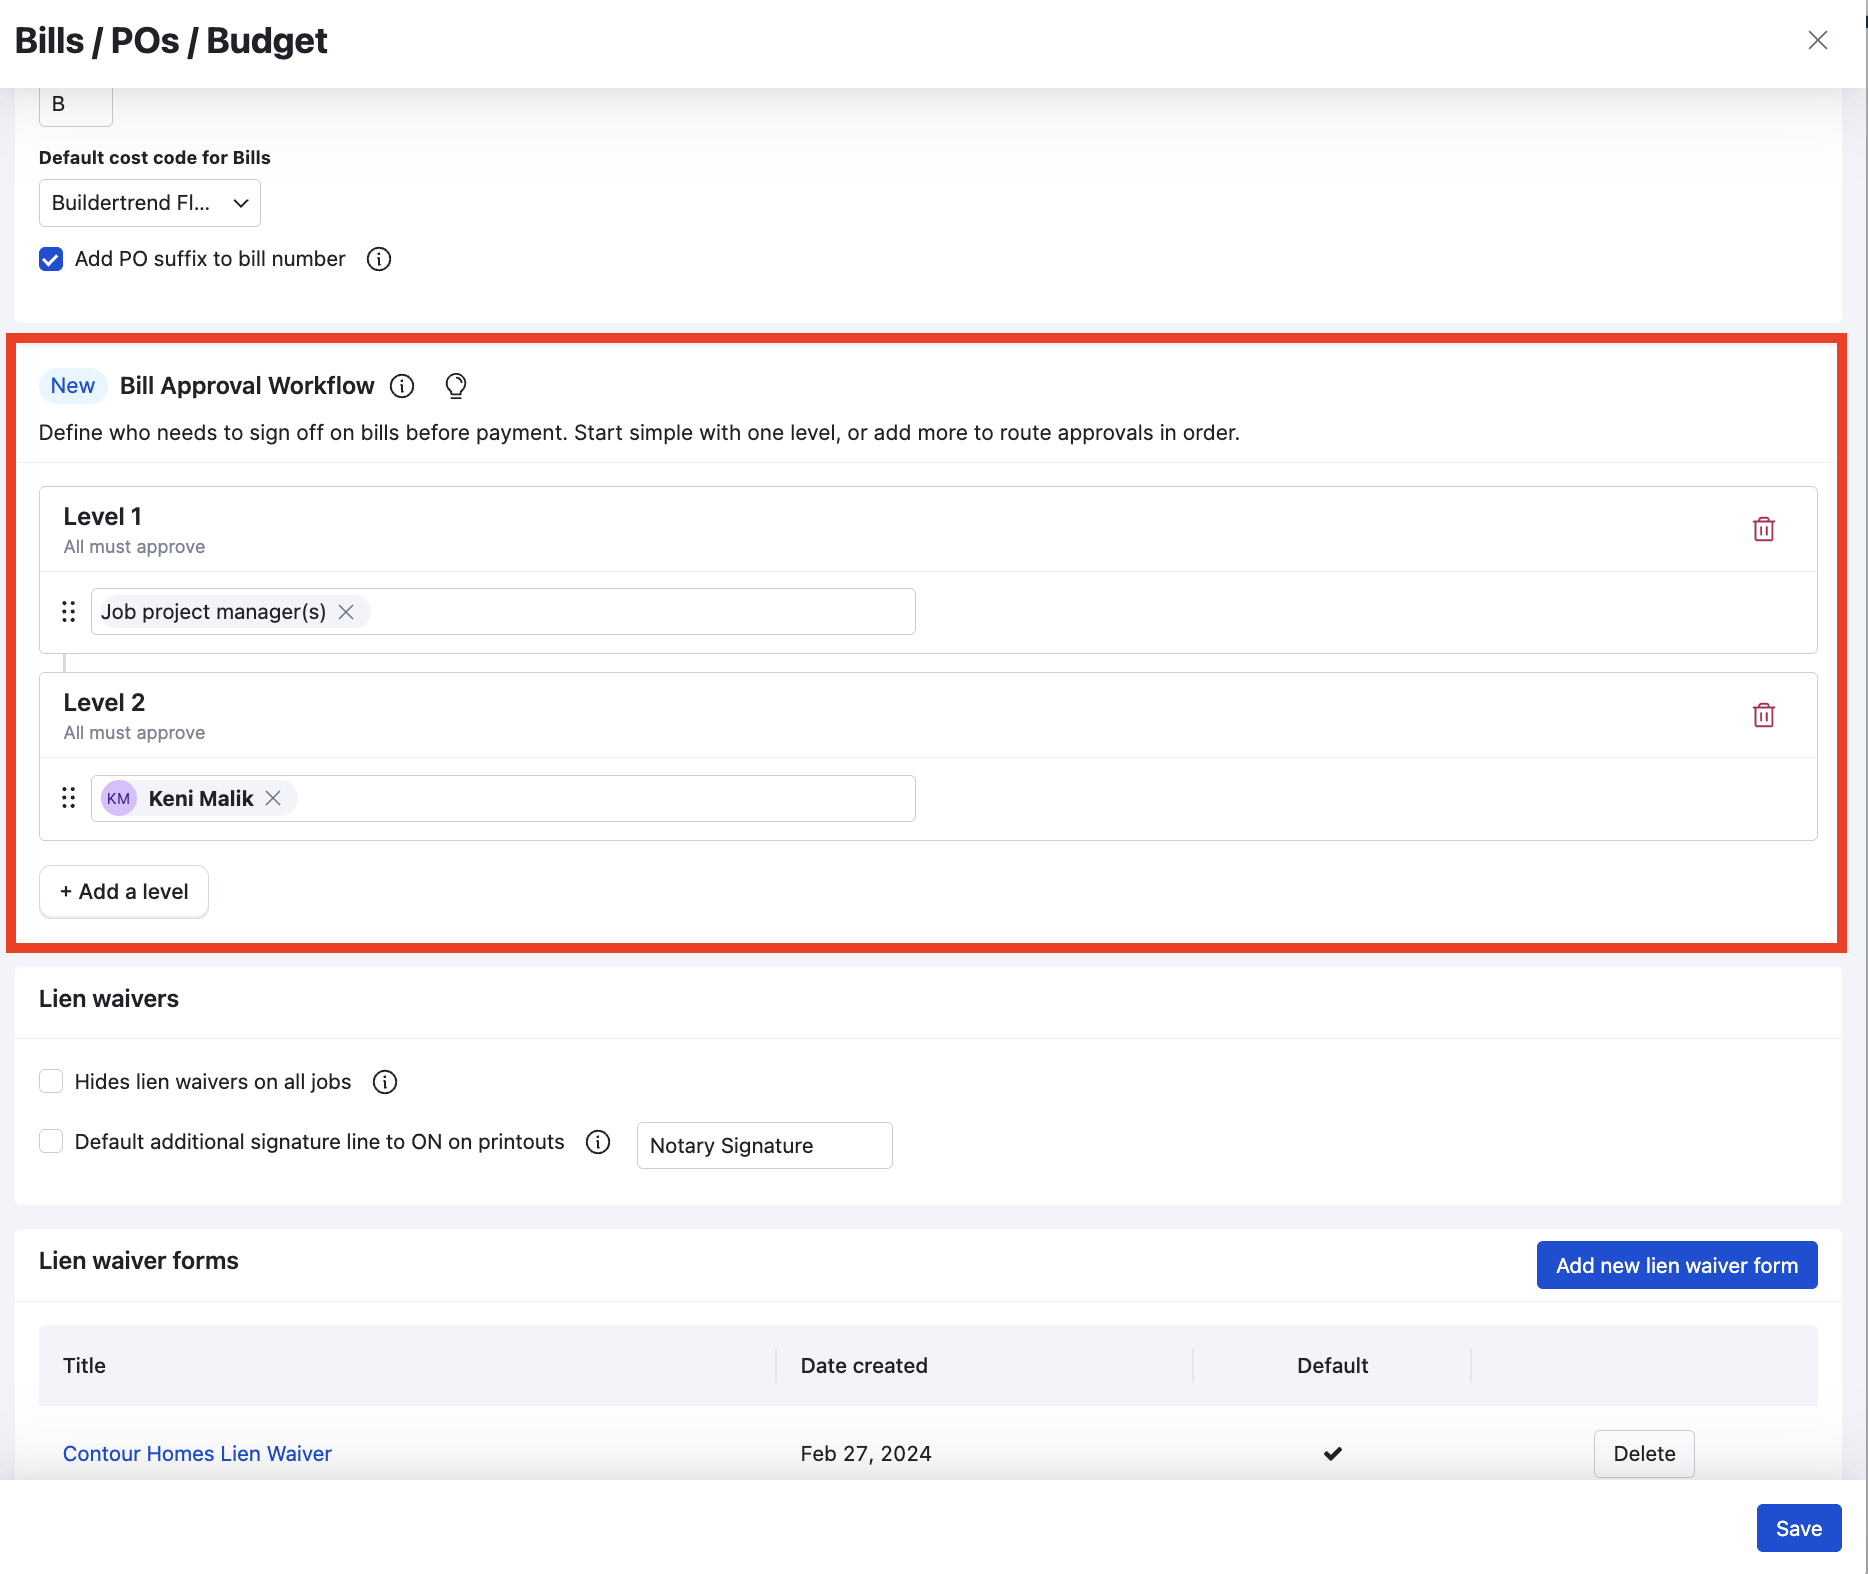This screenshot has height=1574, width=1868.
Task: Click the Default column header
Action: (x=1332, y=1366)
